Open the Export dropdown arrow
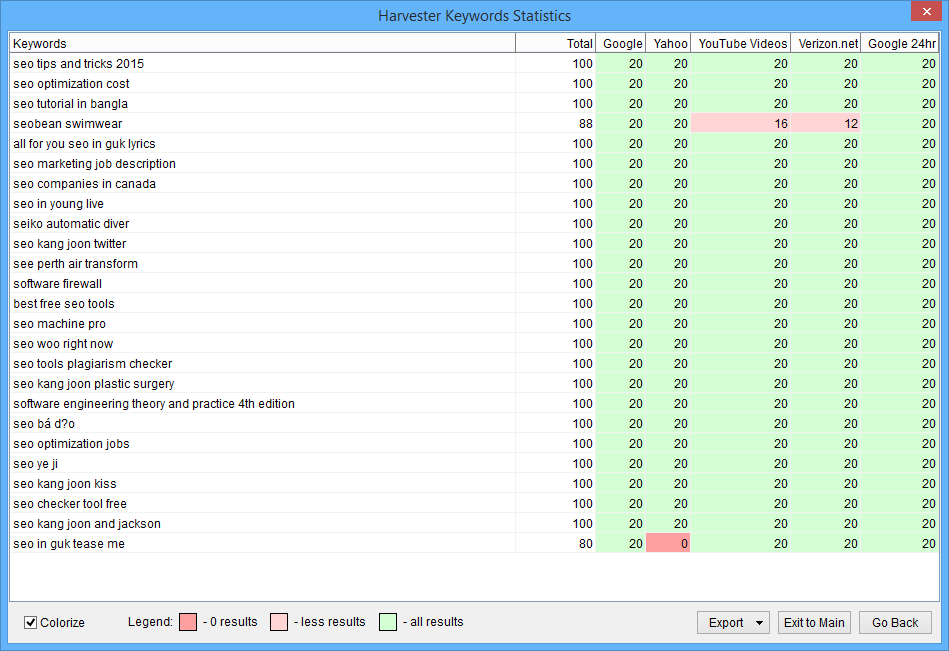This screenshot has width=949, height=651. pyautogui.click(x=759, y=623)
